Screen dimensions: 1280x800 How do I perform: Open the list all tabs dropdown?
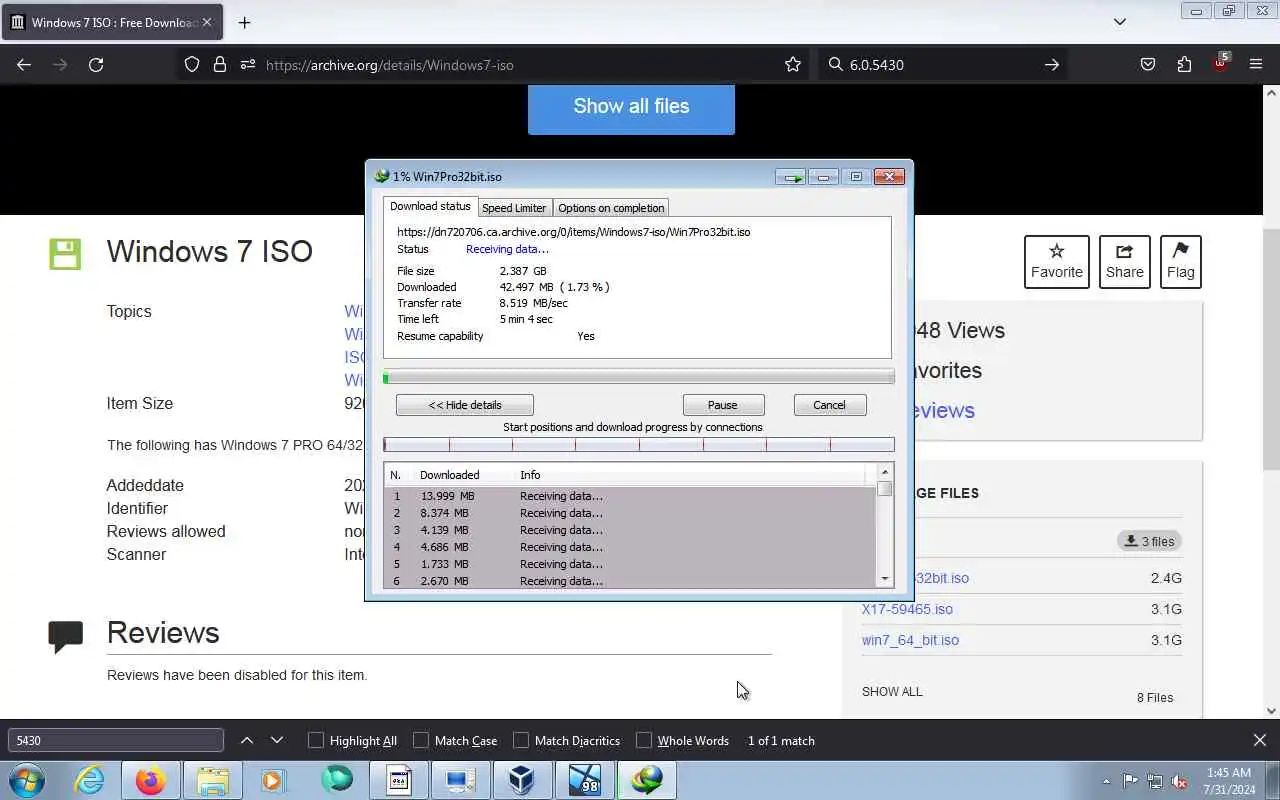coord(1120,22)
